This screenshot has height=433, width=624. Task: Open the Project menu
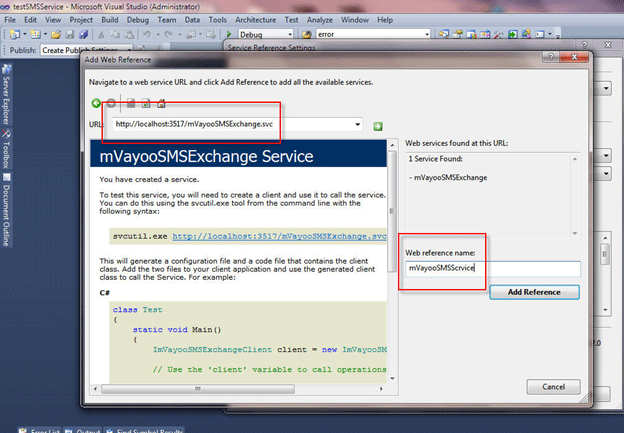point(81,20)
